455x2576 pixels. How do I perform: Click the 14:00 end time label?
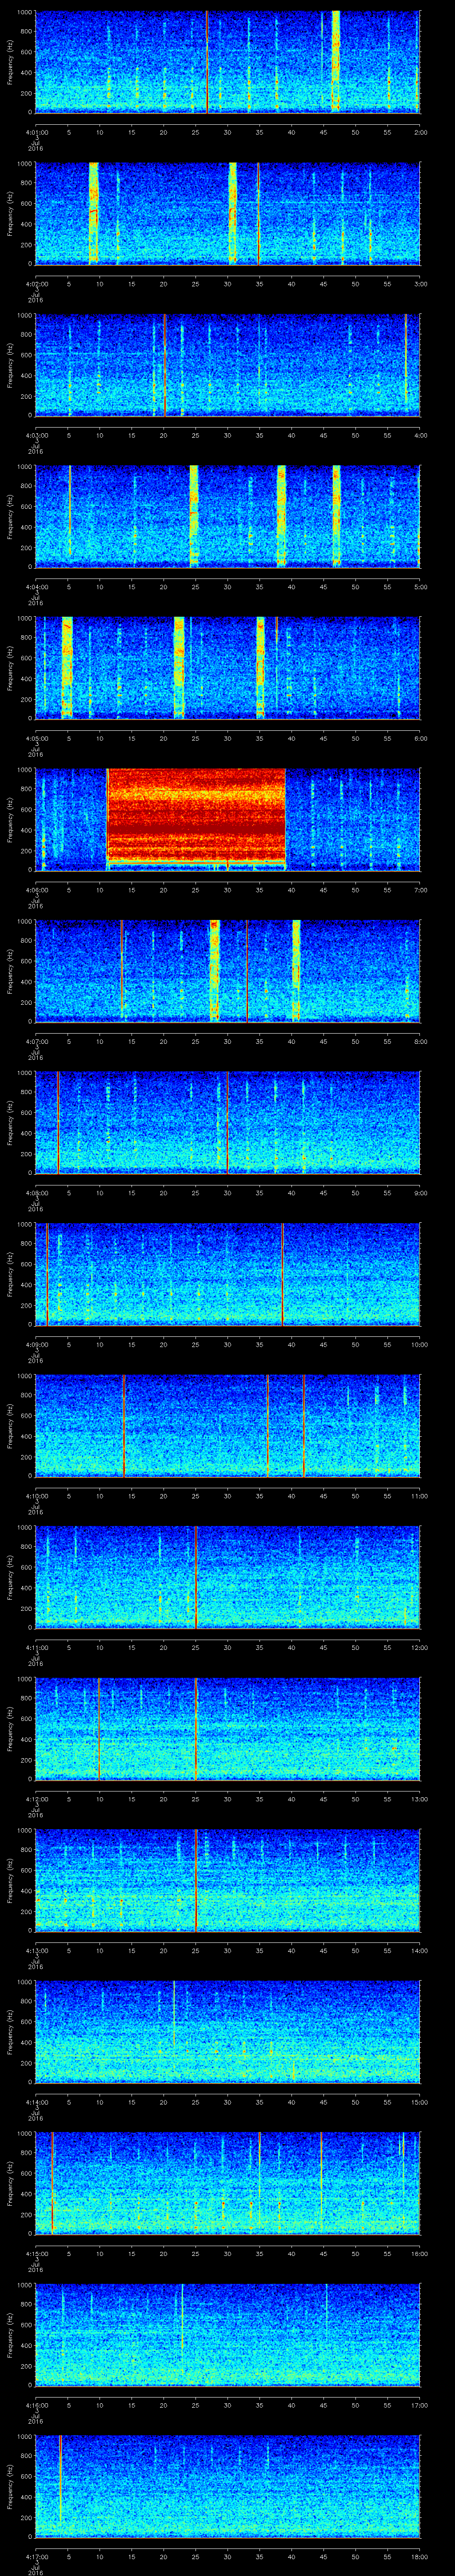419,1950
